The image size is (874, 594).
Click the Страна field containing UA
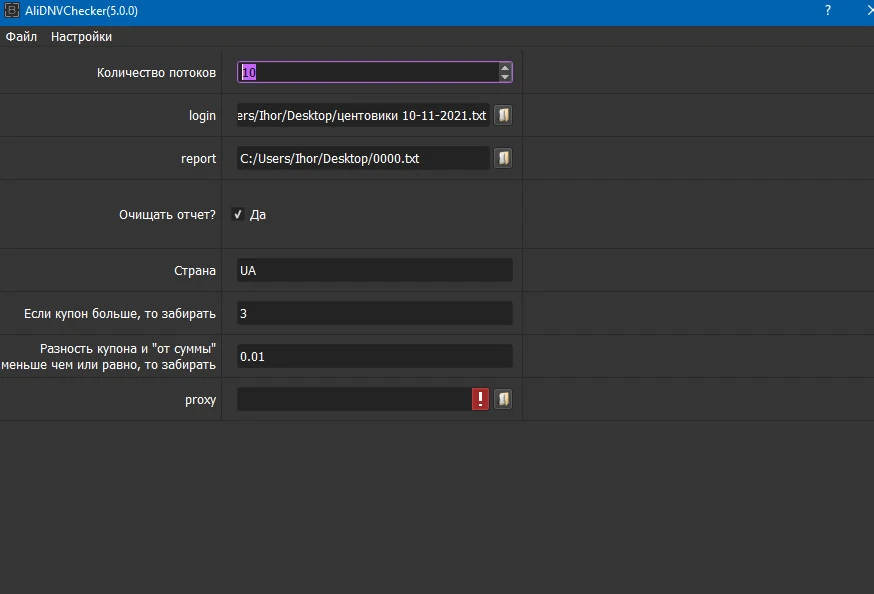click(x=375, y=270)
